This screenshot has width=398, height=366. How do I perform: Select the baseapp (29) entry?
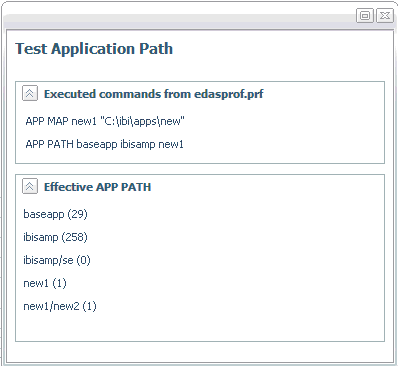click(55, 214)
